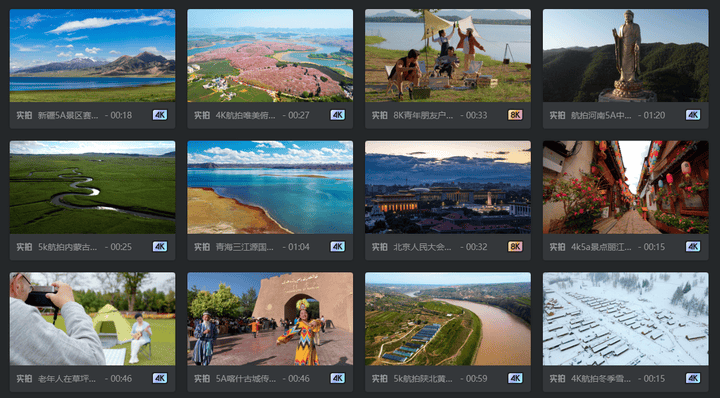Open the Yellow River aerial thumbnail
Screen dimensions: 720x398
point(448,319)
